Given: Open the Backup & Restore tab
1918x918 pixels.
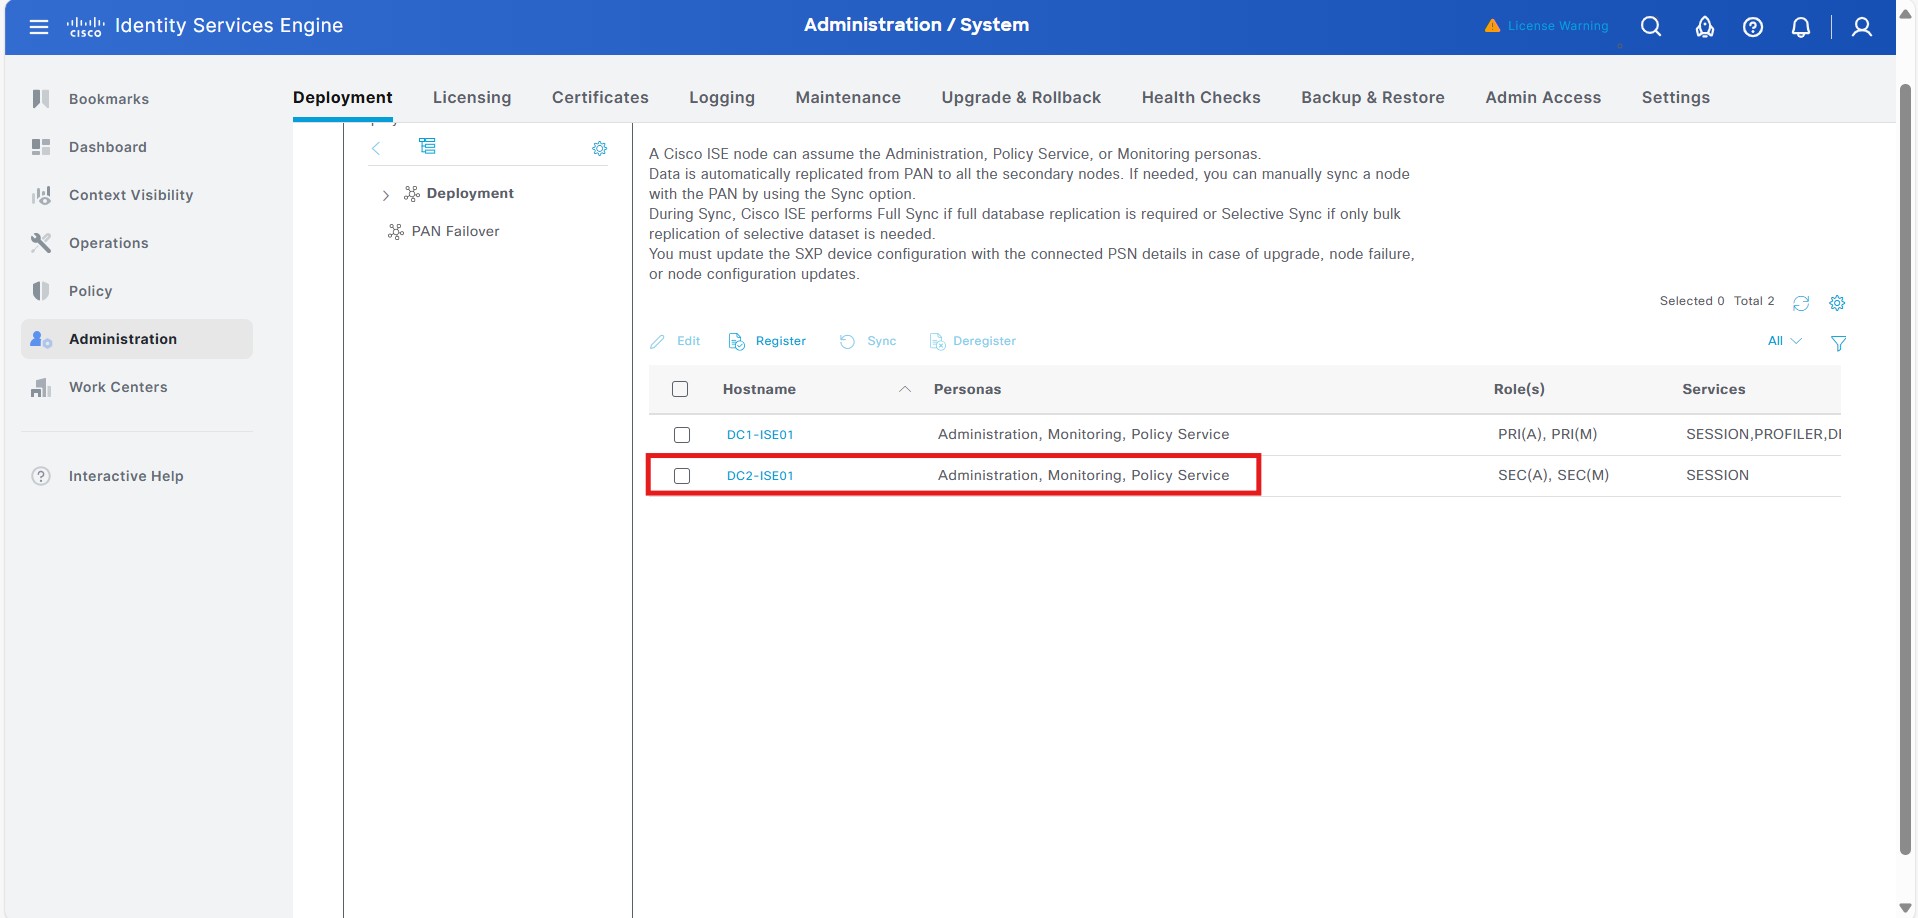Looking at the screenshot, I should point(1372,97).
